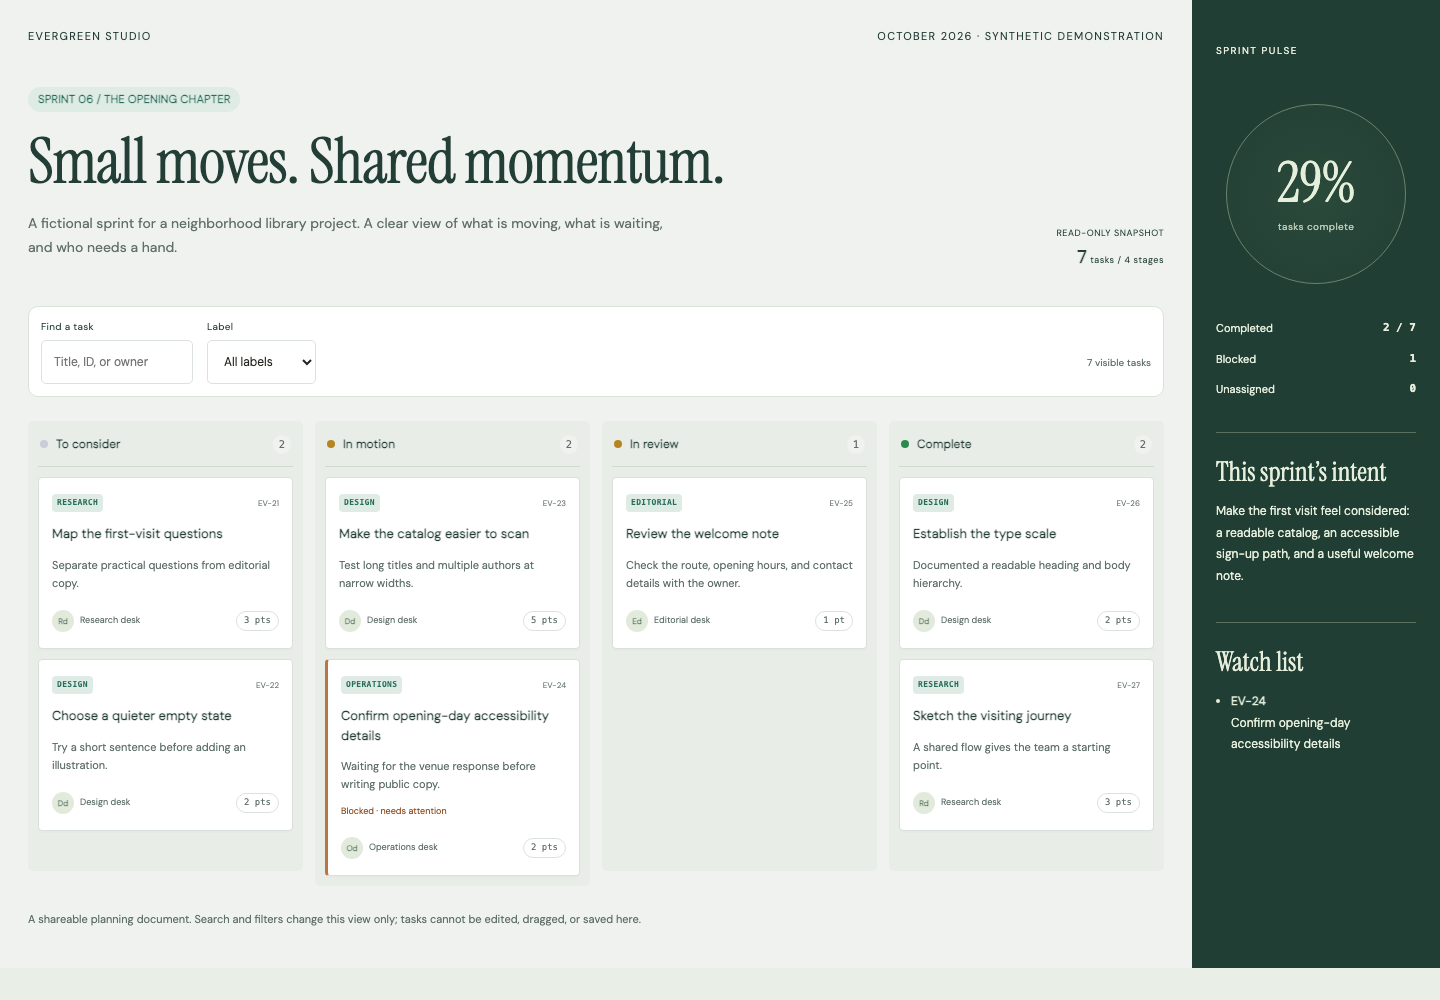Click the Rd avatar on EV-21 card
This screenshot has height=1000, width=1440.
point(63,621)
